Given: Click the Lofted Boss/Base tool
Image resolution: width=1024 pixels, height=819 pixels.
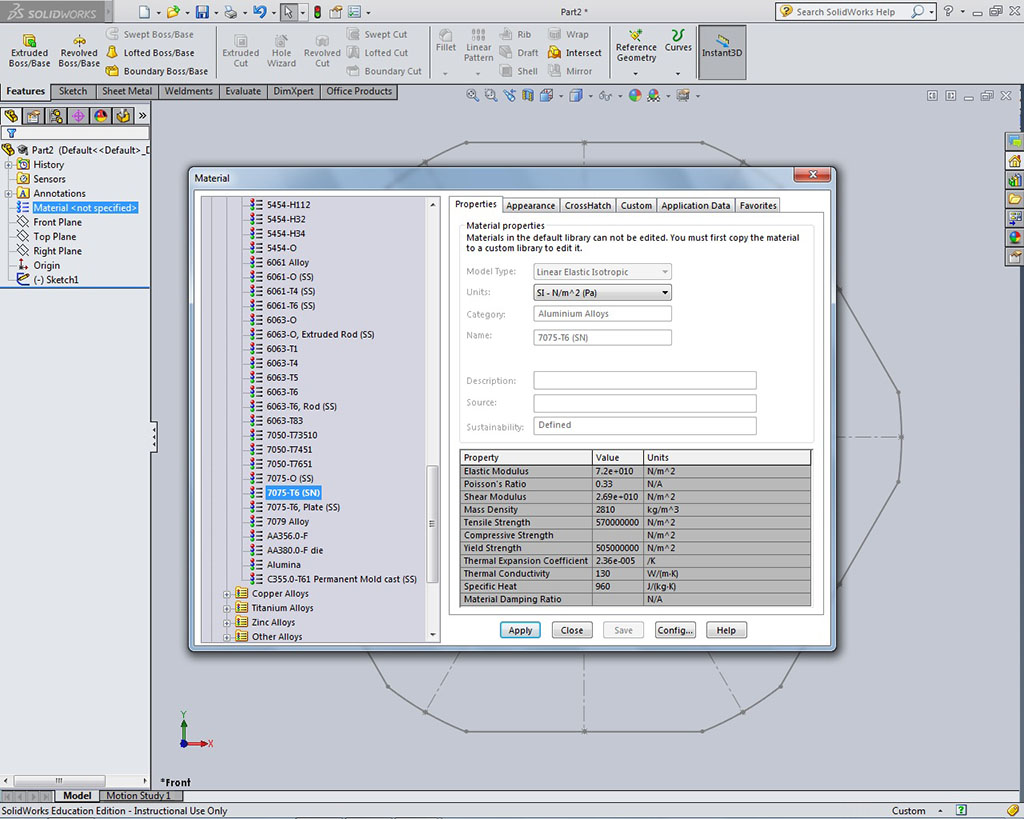Looking at the screenshot, I should pyautogui.click(x=149, y=53).
